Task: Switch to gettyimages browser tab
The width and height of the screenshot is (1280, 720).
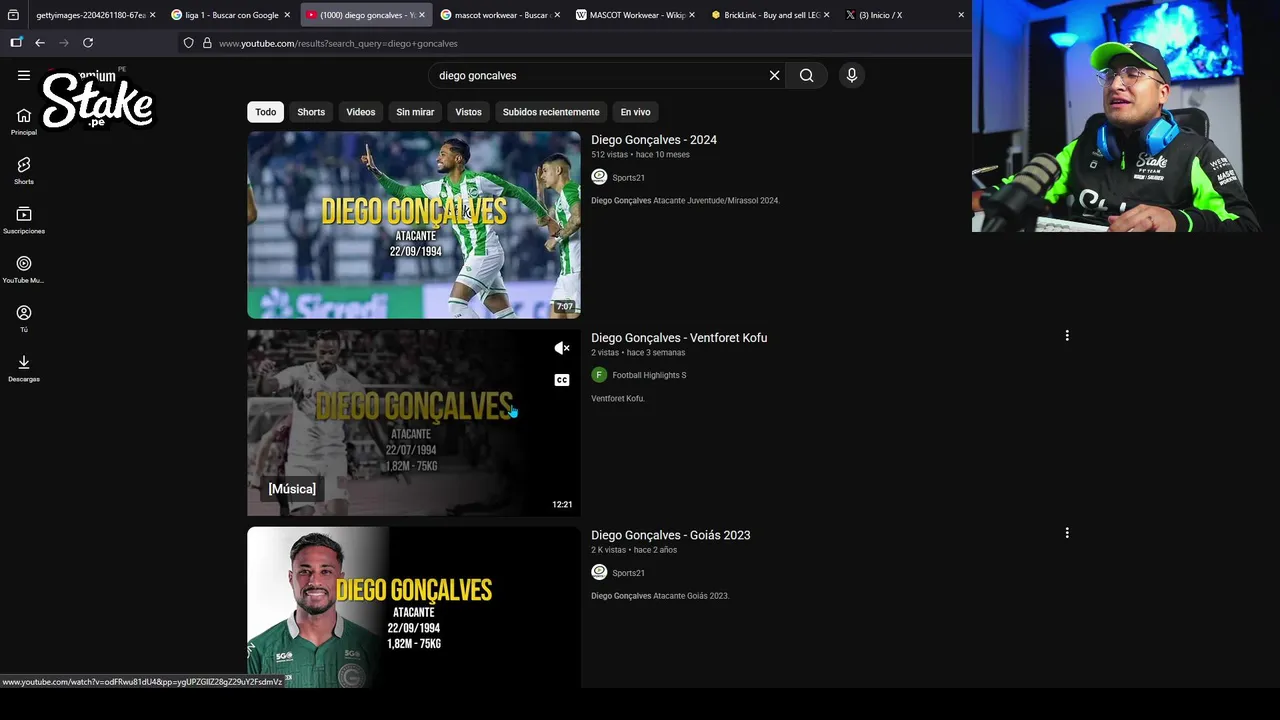Action: point(92,15)
